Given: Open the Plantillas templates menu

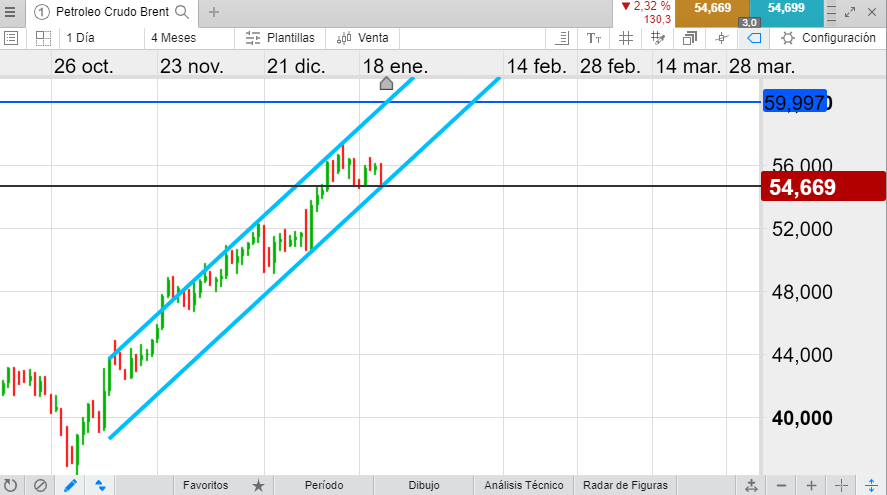Looking at the screenshot, I should click(280, 38).
